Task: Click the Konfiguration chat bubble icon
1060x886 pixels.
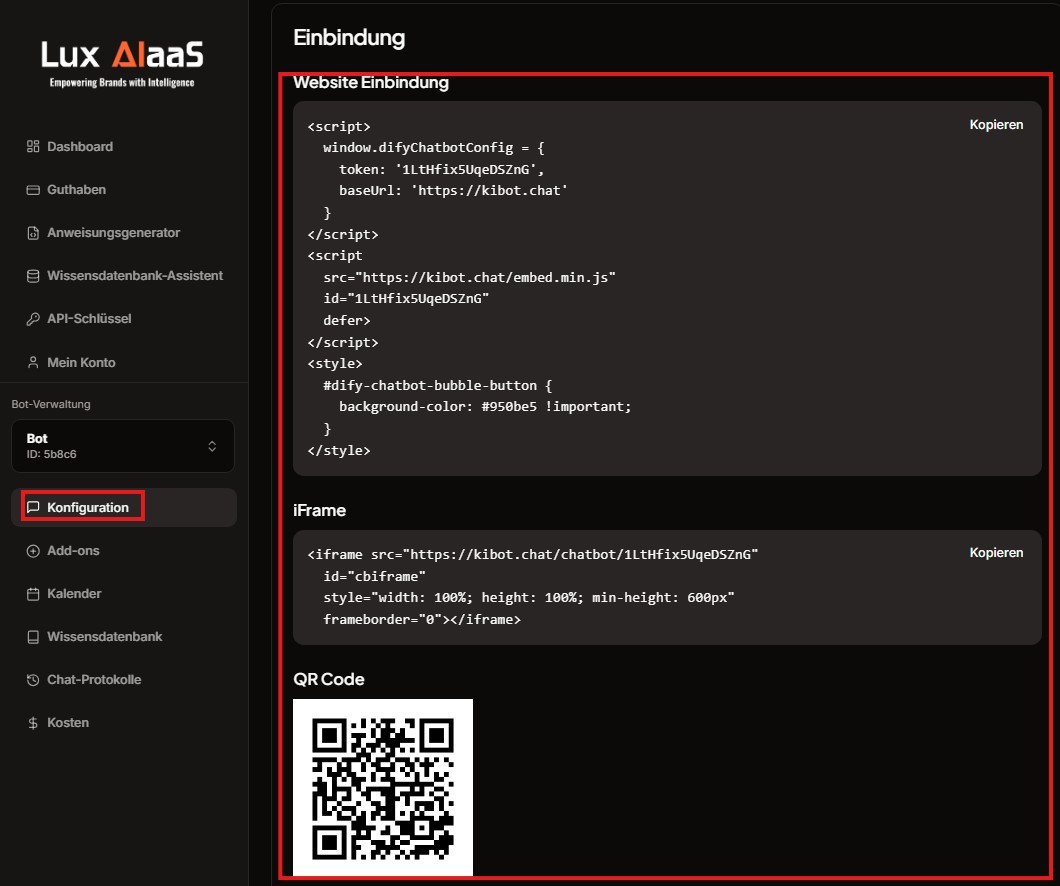Action: click(x=32, y=507)
